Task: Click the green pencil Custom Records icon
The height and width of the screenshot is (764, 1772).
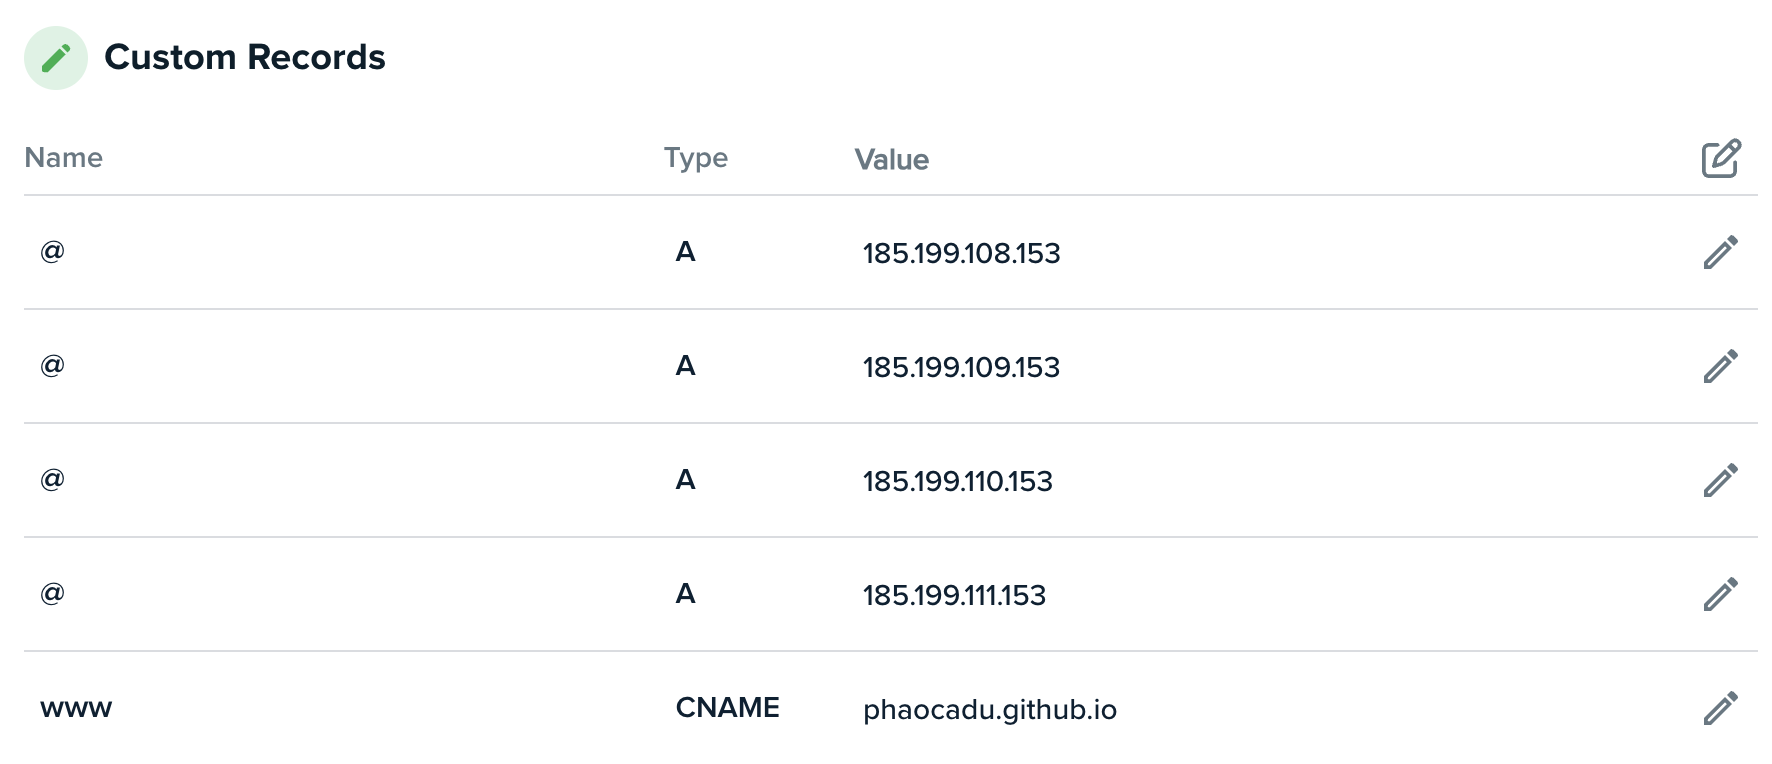Action: coord(56,58)
